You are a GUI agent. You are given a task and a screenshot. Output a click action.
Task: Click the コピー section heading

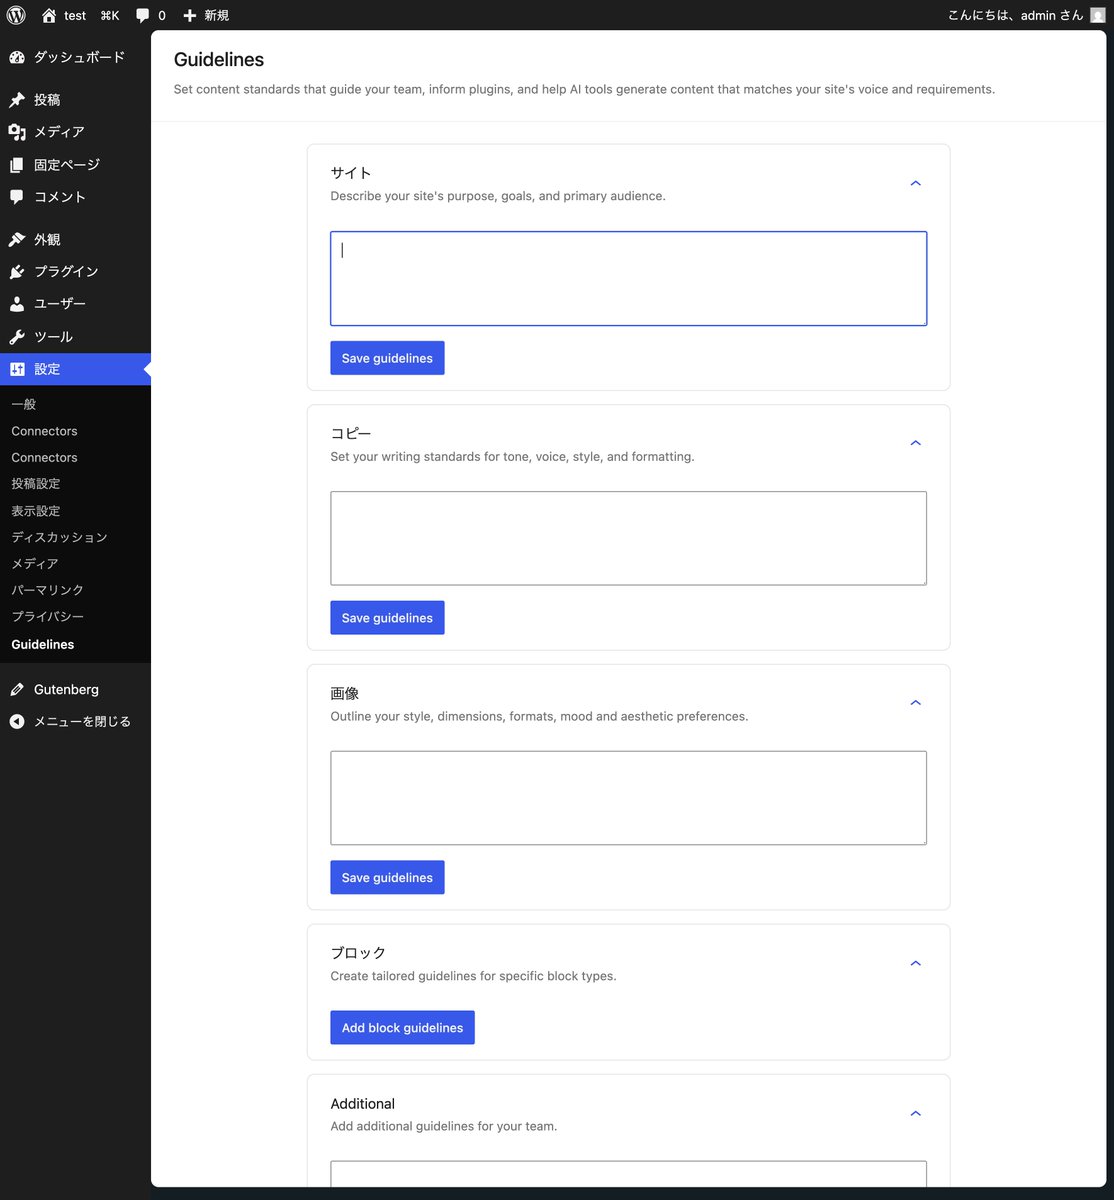pyautogui.click(x=351, y=433)
